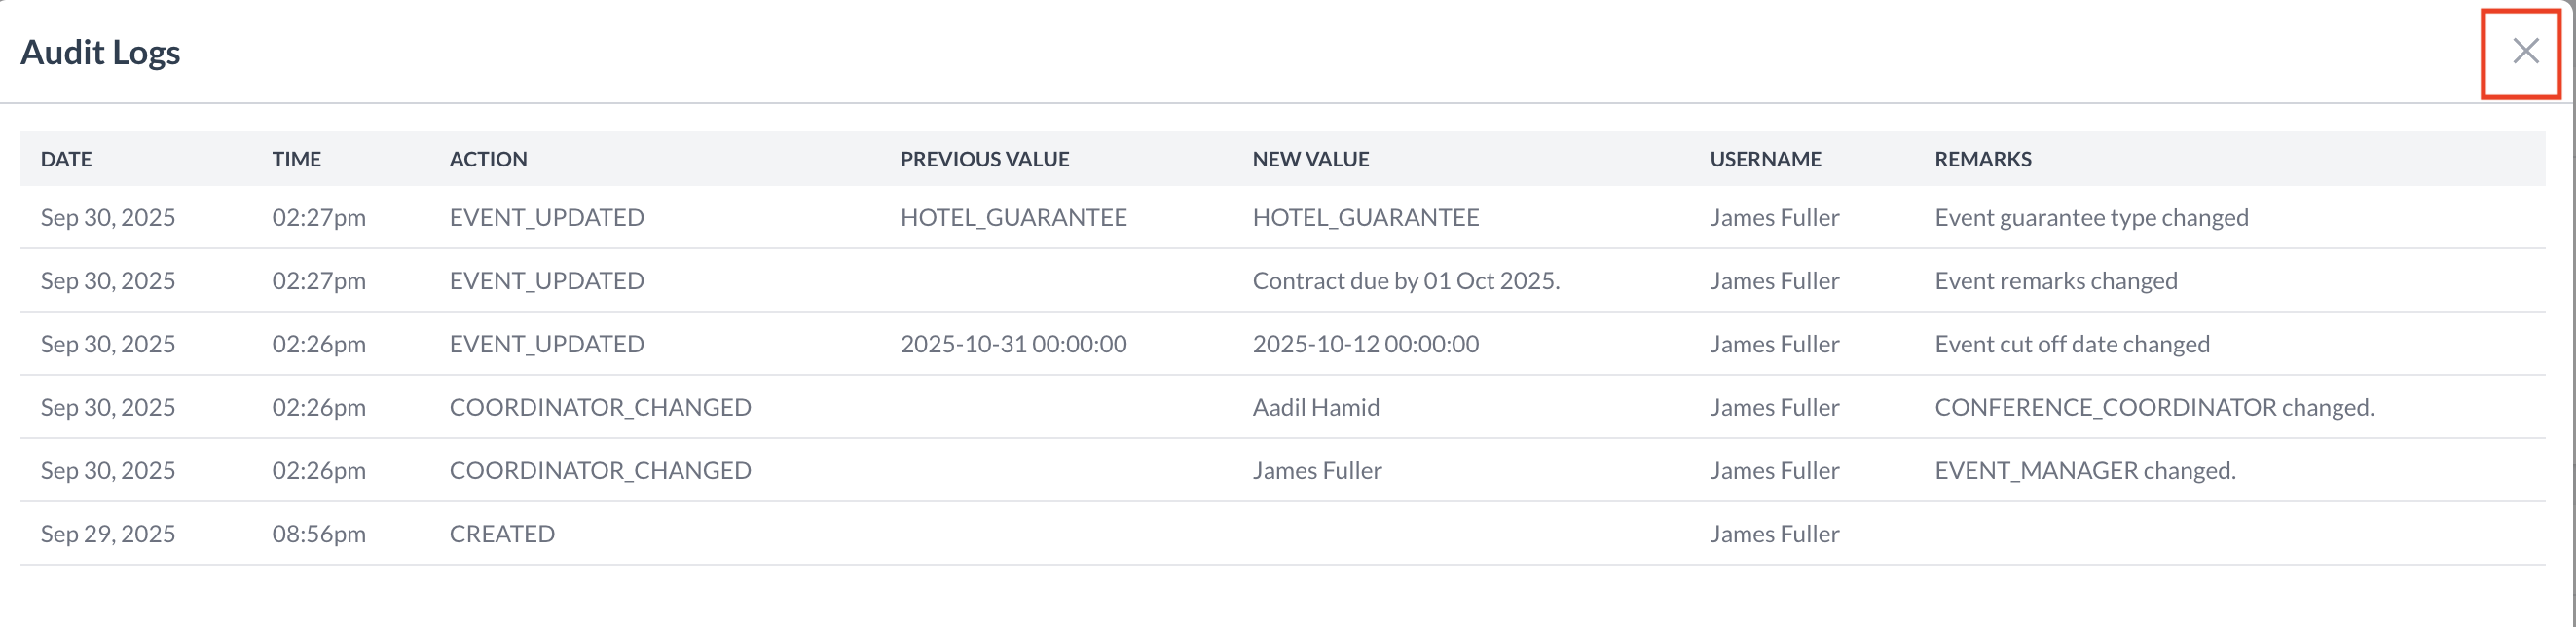This screenshot has width=2576, height=627.
Task: Click 'Contract due by 01 Oct 2025.' value
Action: [x=1405, y=281]
